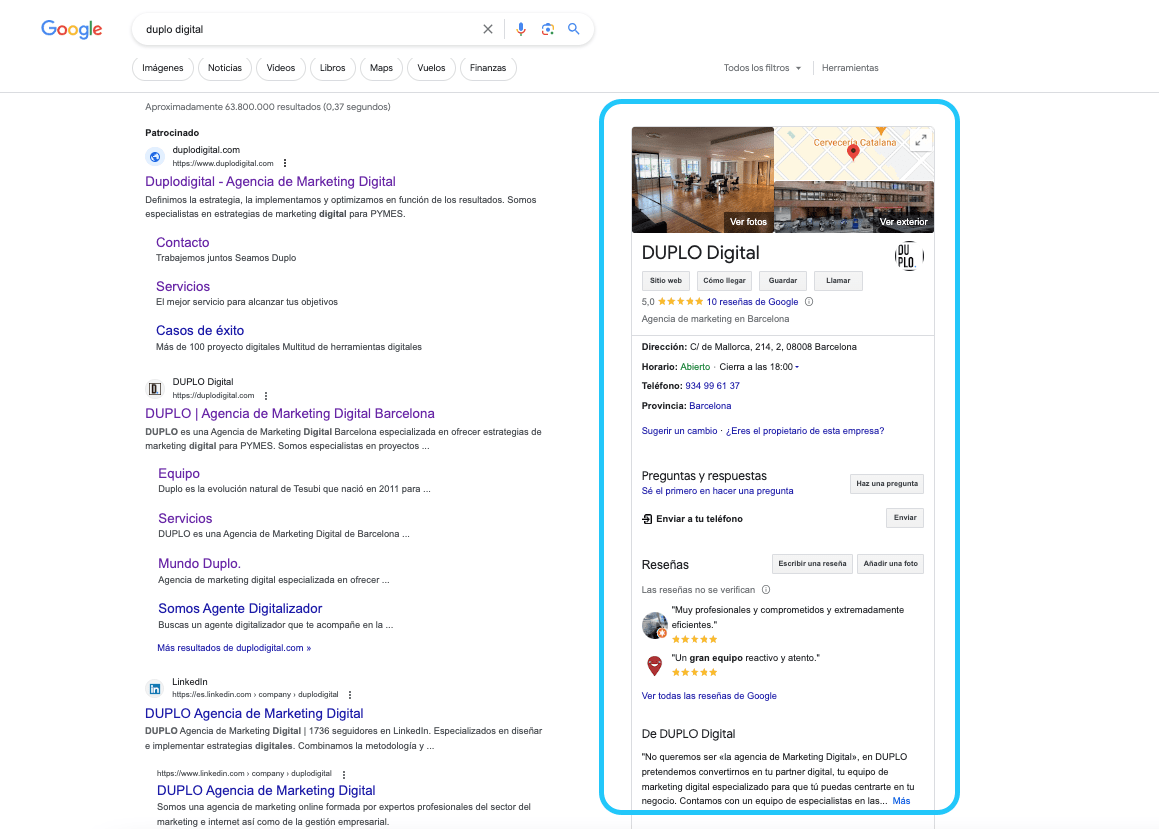Click the red map pin on the map
This screenshot has height=829, width=1159.
tap(853, 152)
